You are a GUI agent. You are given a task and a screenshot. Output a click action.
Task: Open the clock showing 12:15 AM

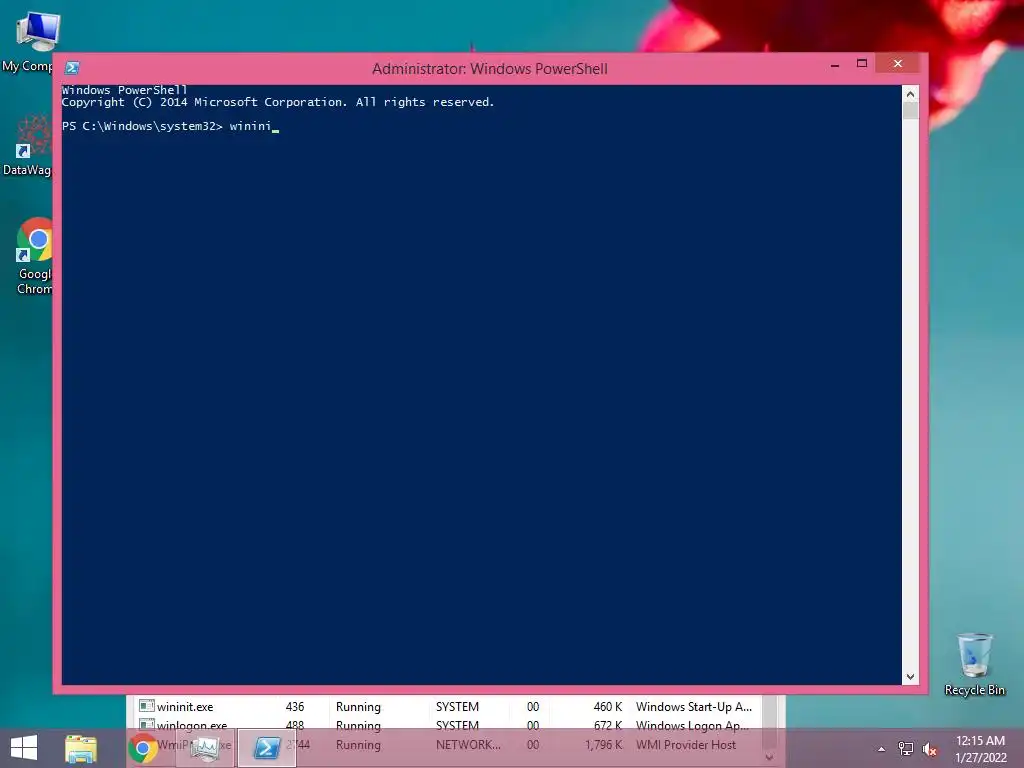pos(980,748)
